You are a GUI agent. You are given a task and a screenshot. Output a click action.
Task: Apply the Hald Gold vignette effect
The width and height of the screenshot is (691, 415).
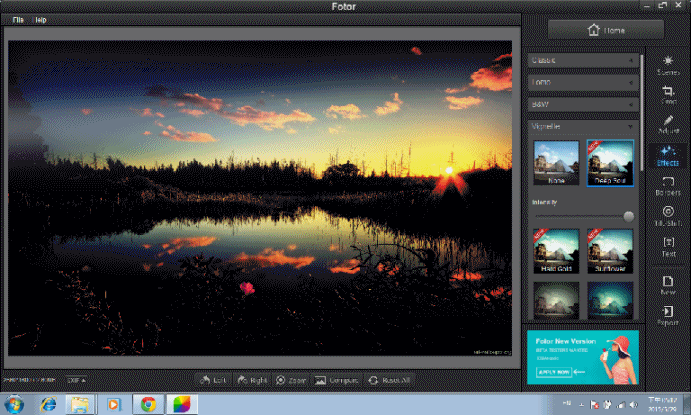[556, 251]
